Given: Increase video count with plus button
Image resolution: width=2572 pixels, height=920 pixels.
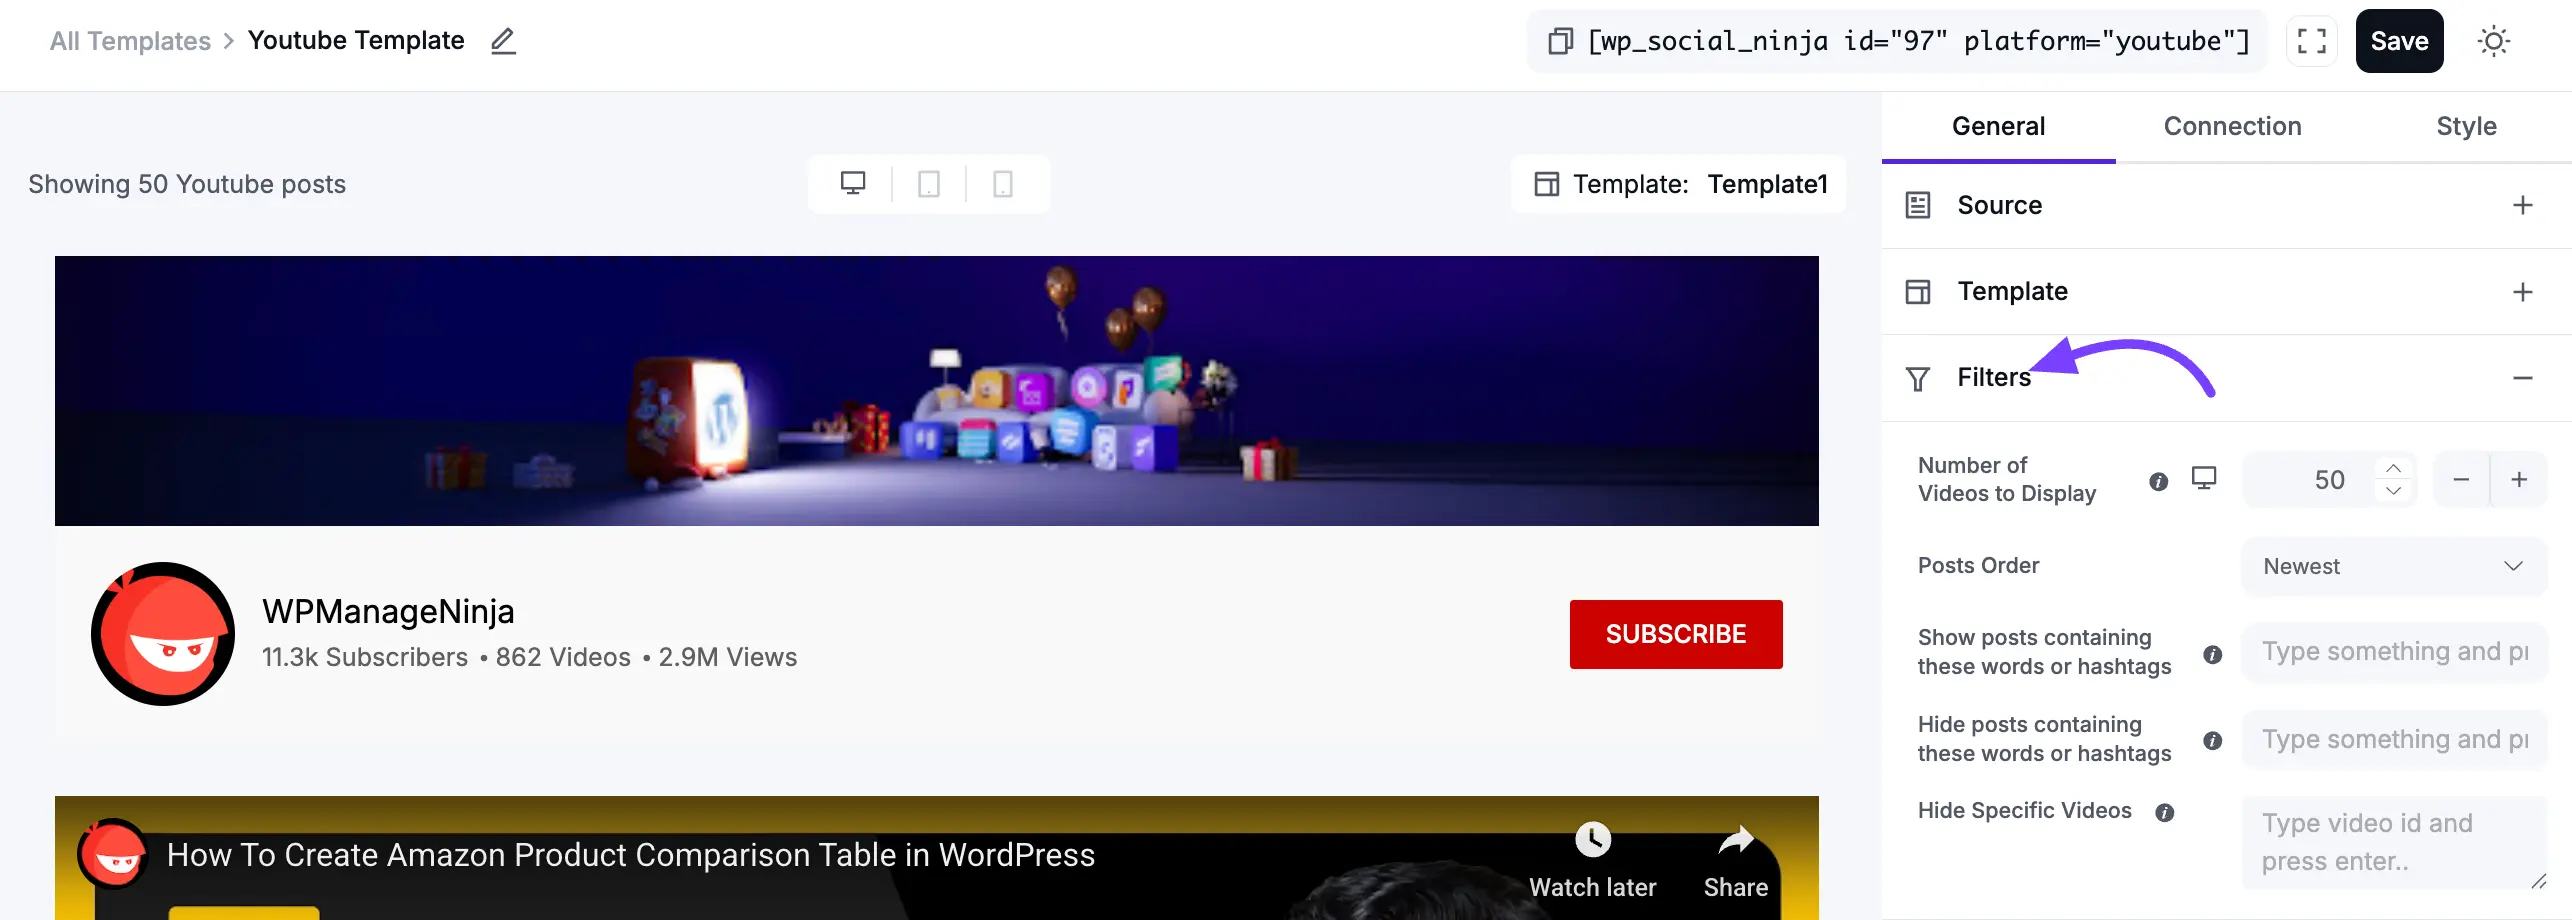Looking at the screenshot, I should pyautogui.click(x=2519, y=480).
